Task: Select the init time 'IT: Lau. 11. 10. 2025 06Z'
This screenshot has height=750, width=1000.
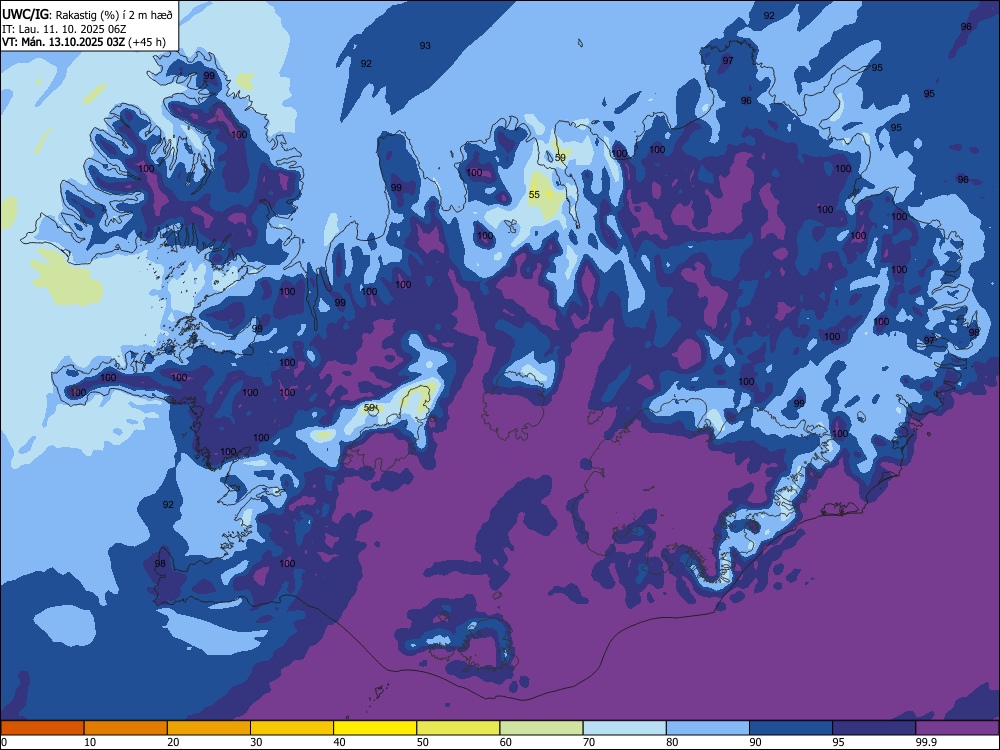Action: point(64,29)
